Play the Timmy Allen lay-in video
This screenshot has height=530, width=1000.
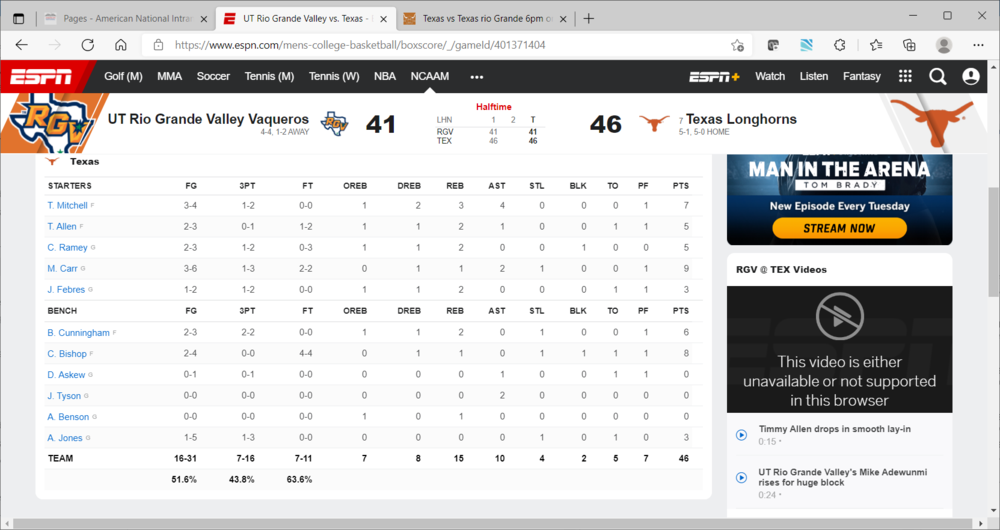point(741,434)
